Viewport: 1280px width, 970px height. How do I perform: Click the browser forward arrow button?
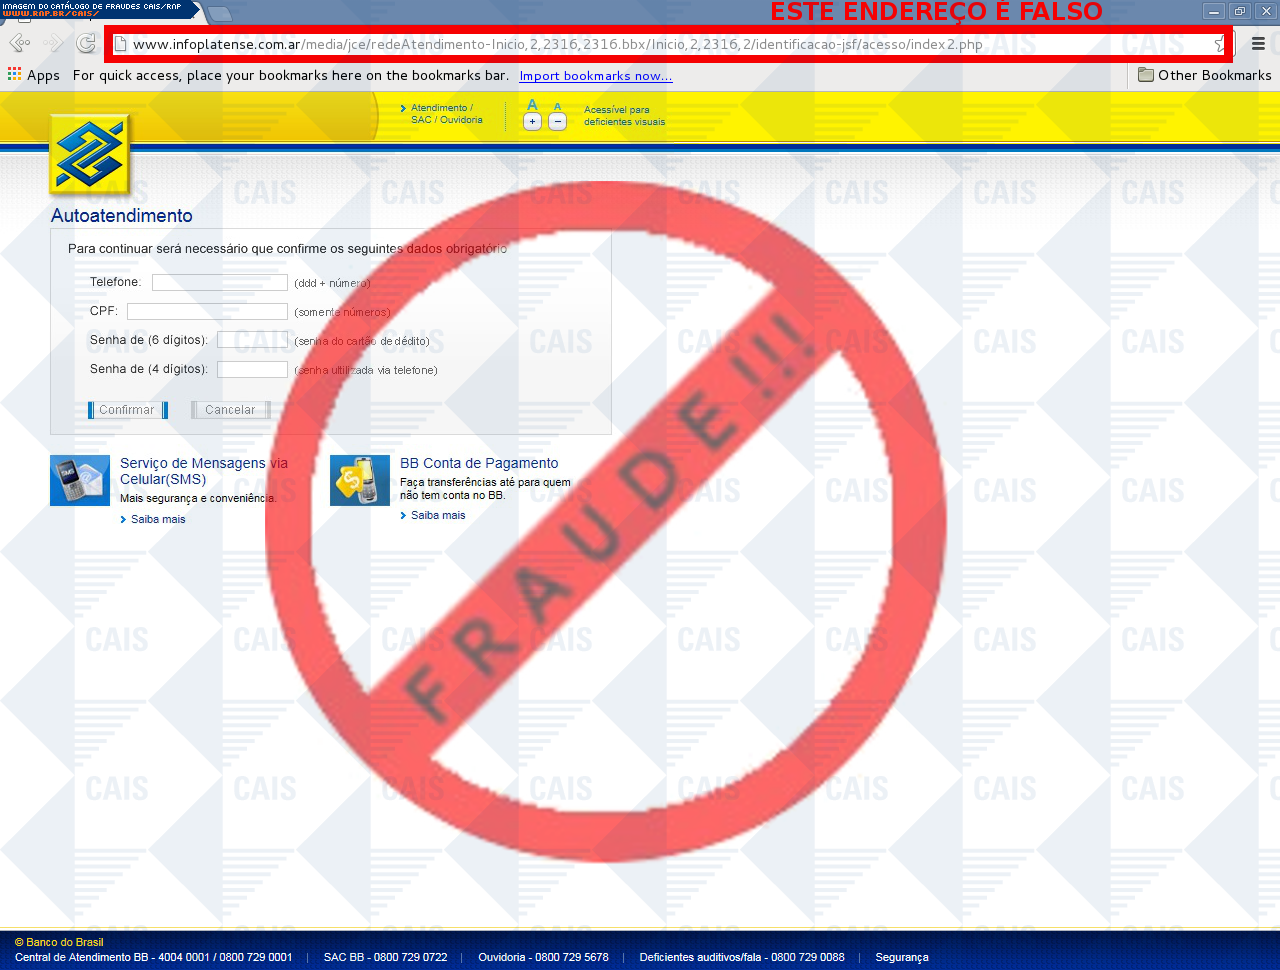point(53,43)
